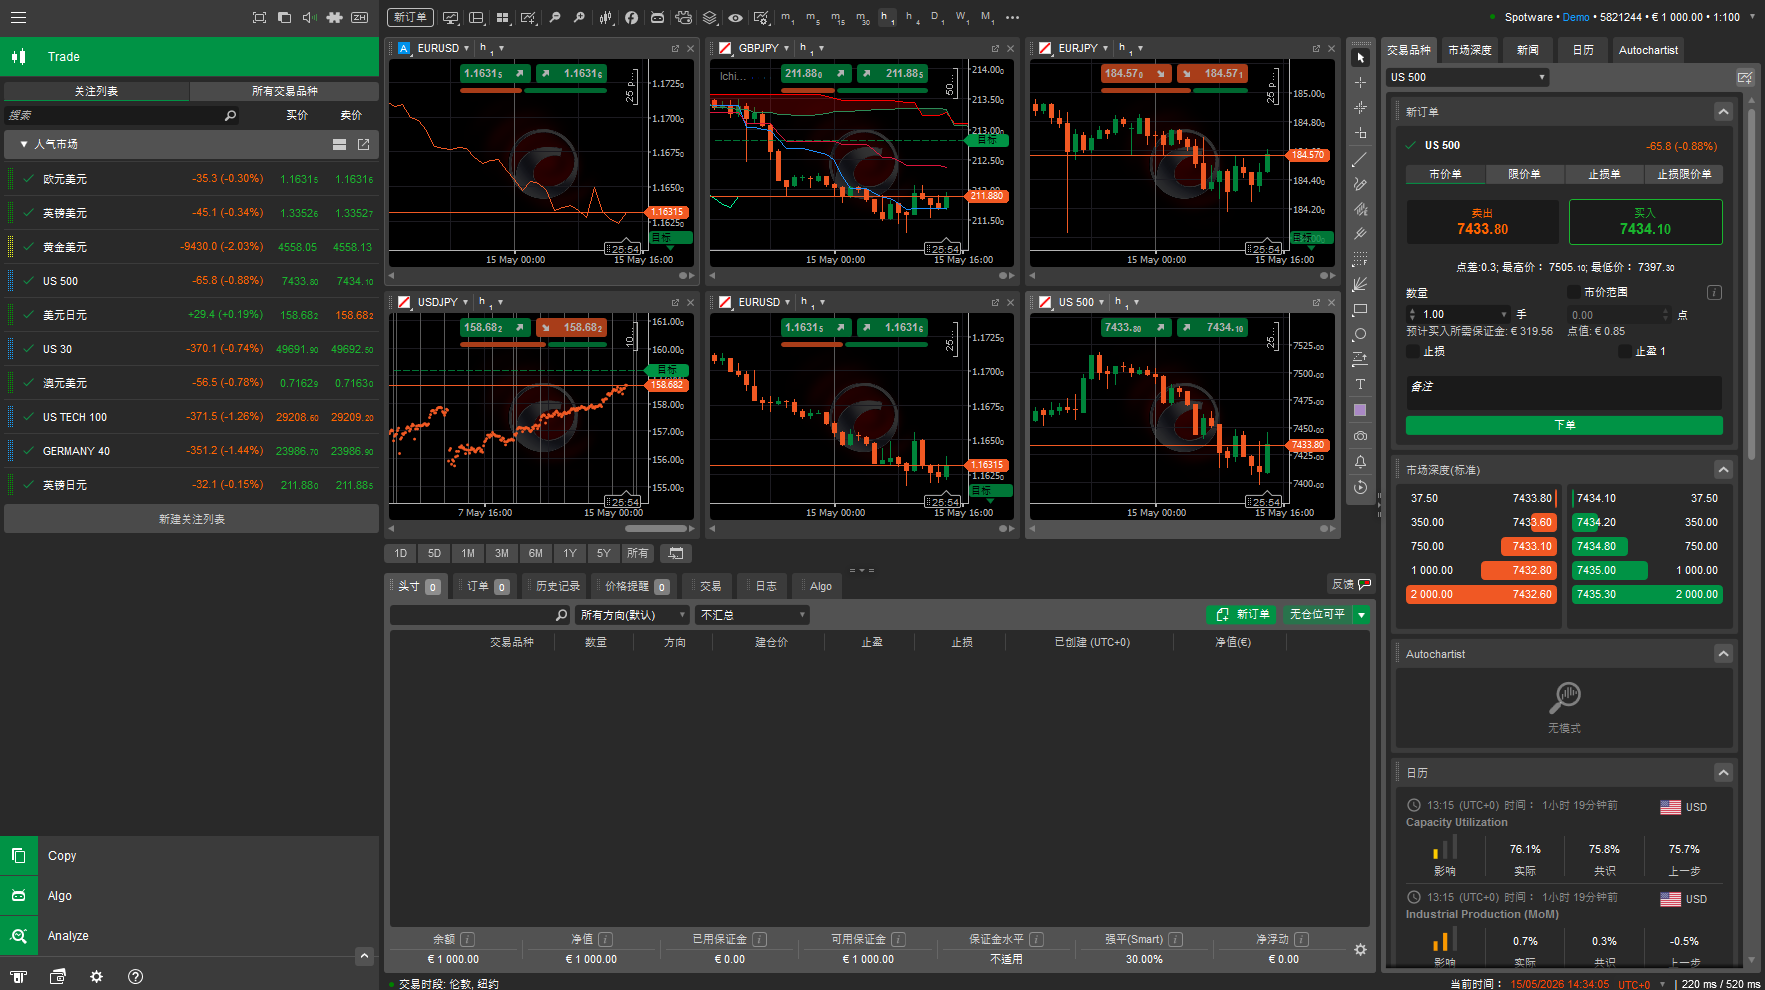Open help question mark icon
Viewport: 1765px width, 990px height.
click(x=136, y=977)
